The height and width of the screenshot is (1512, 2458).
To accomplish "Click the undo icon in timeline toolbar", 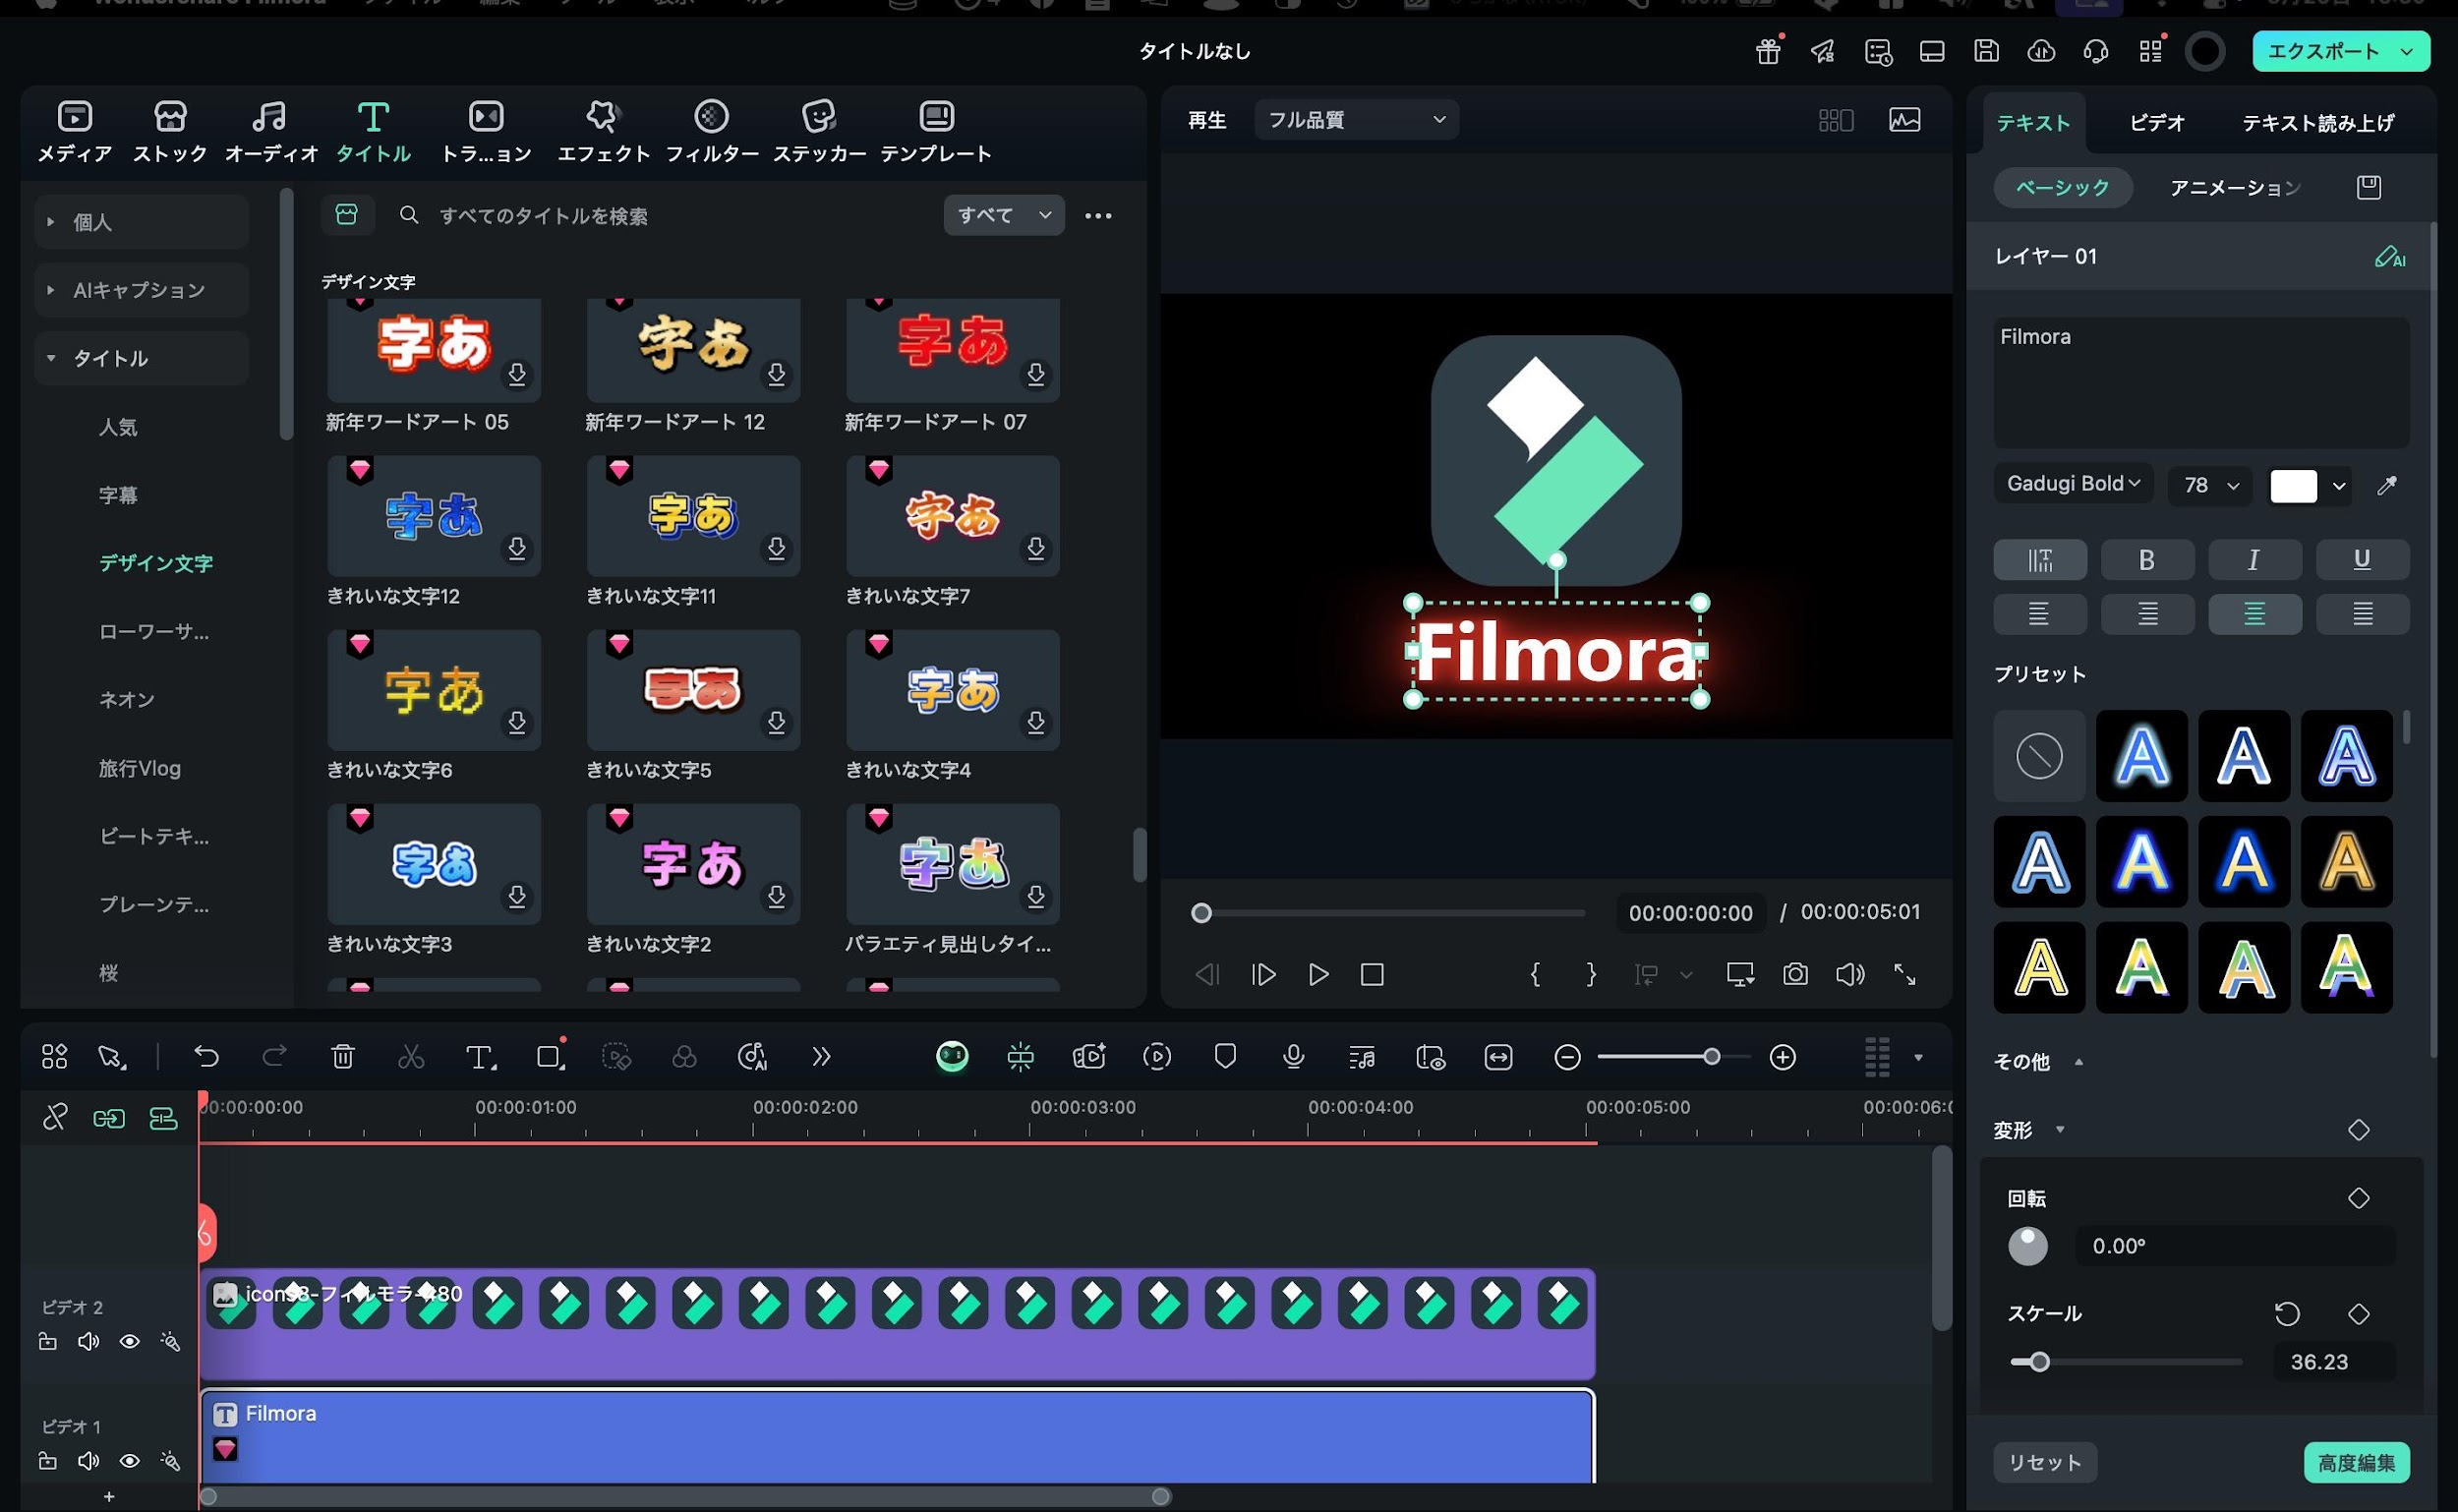I will (x=206, y=1056).
